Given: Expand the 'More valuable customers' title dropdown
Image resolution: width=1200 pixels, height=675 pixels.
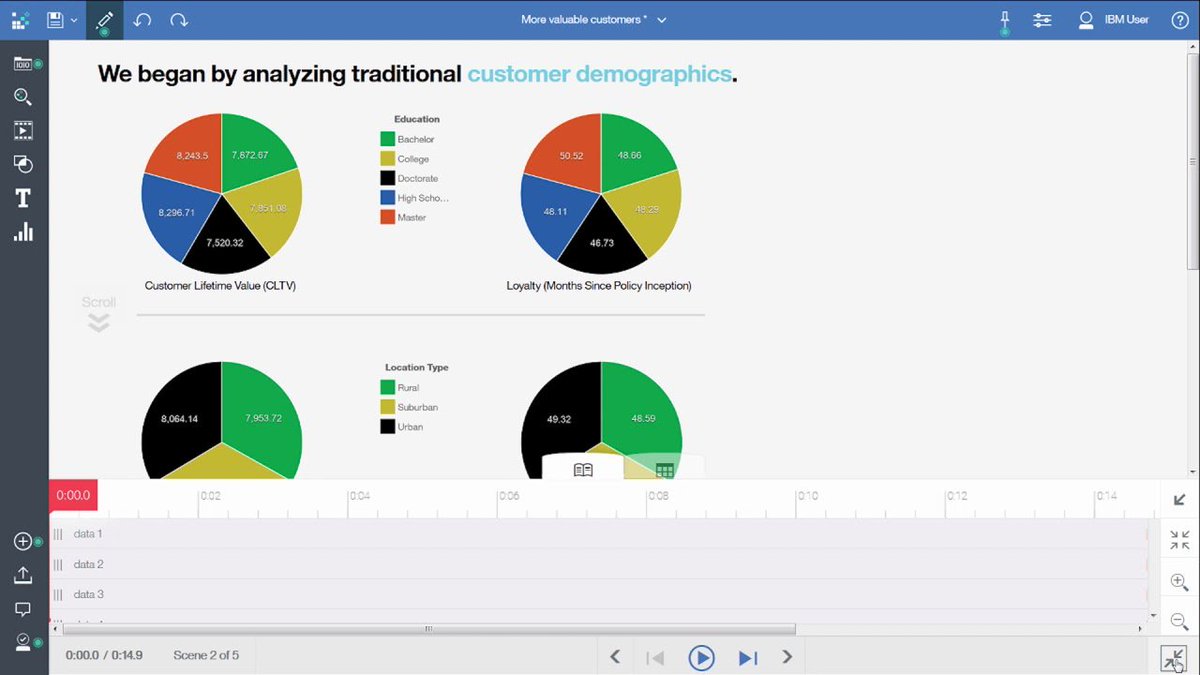Looking at the screenshot, I should [x=662, y=20].
